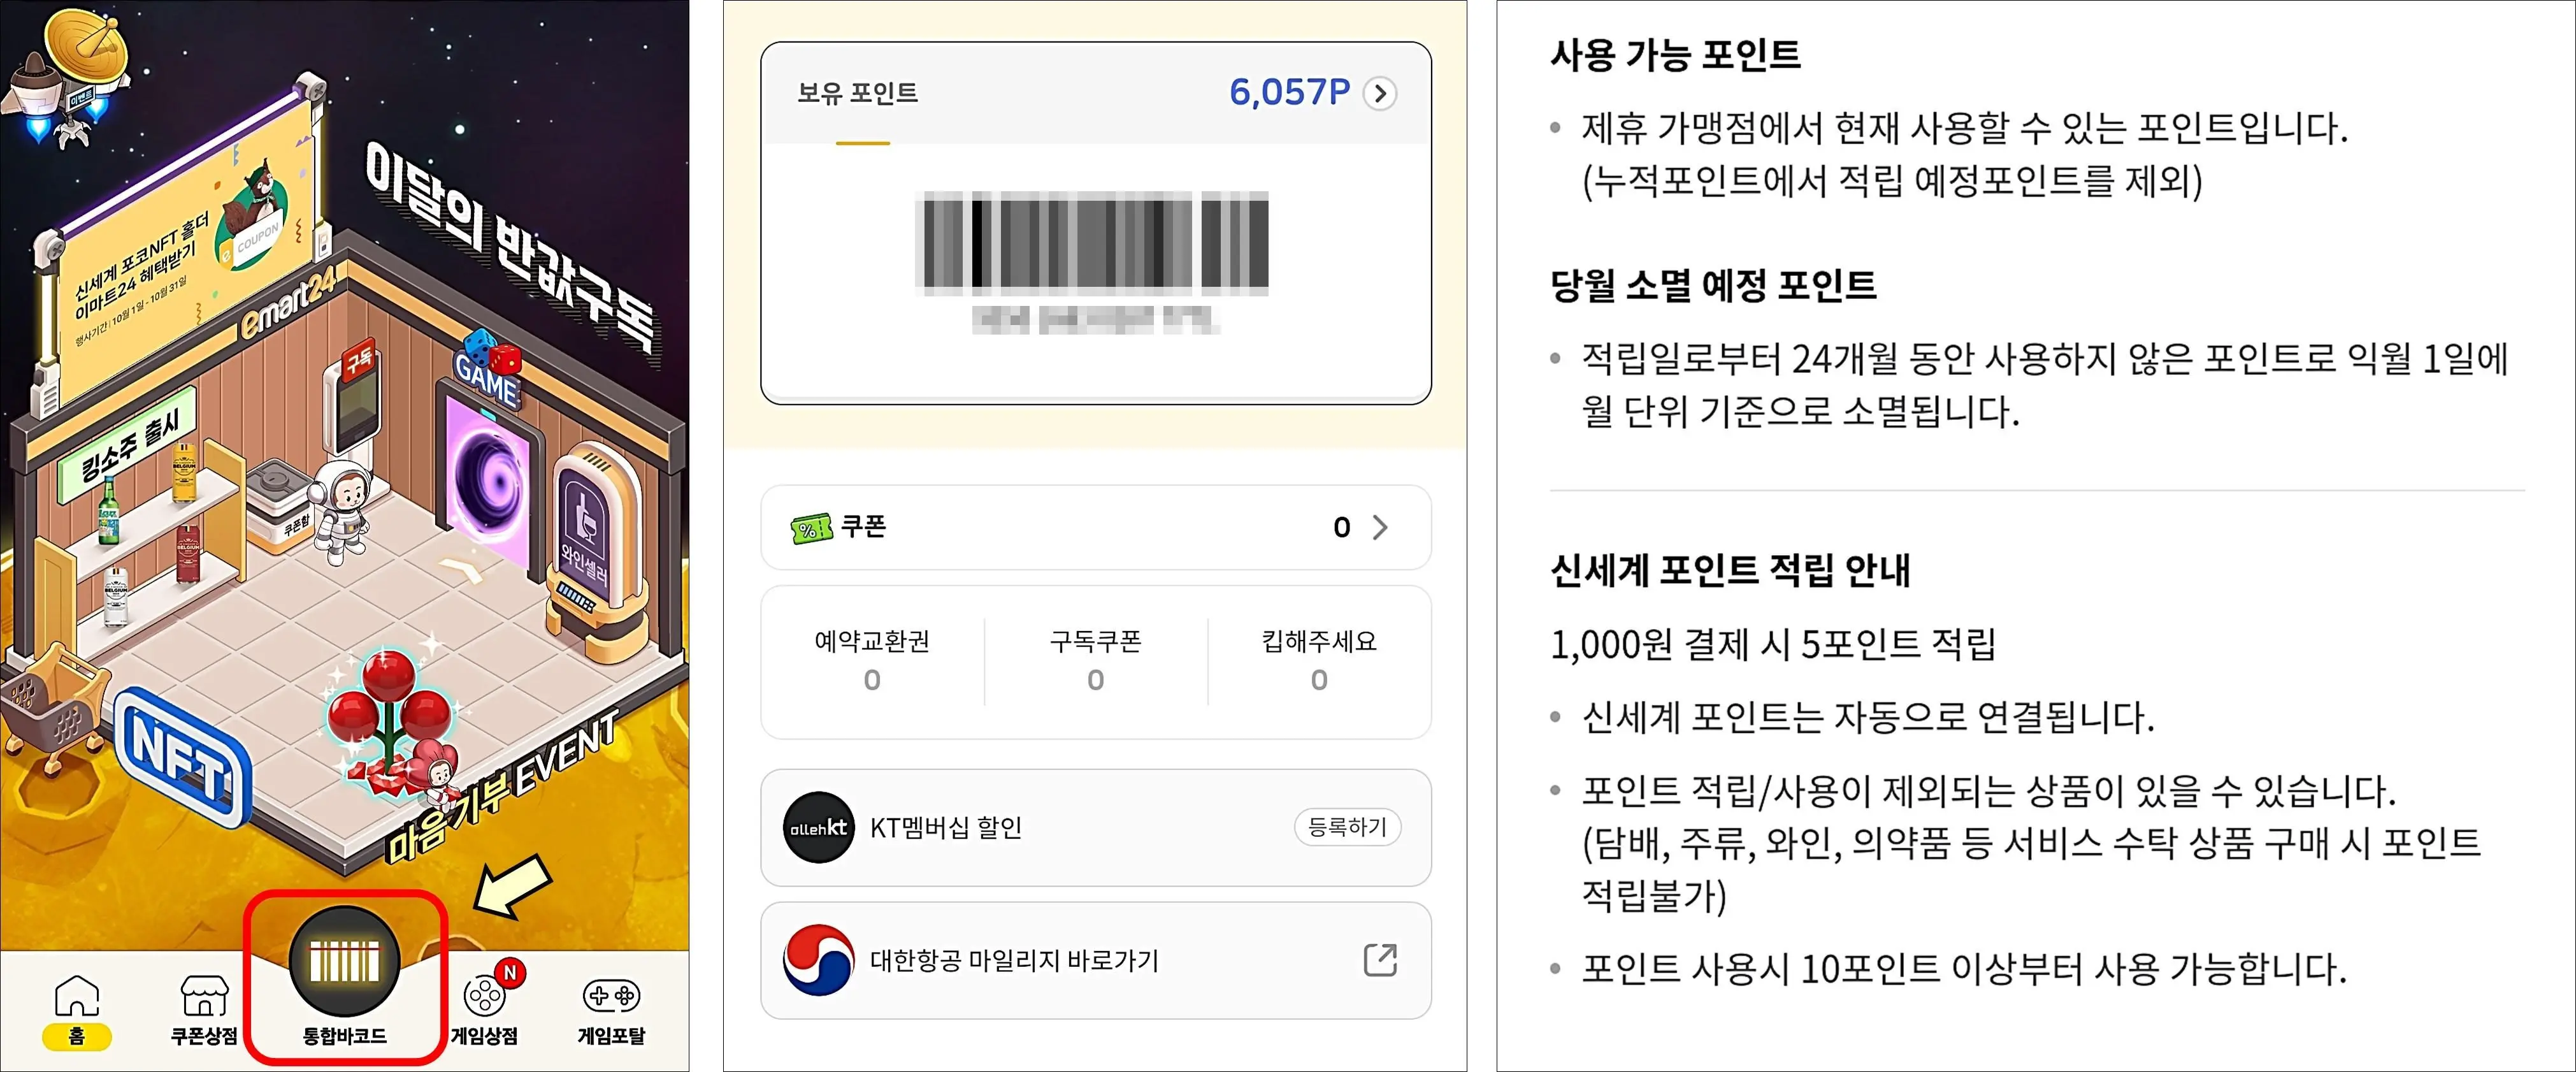2576x1072 pixels.
Task: Click the 예약교환권 counter showing 0
Action: coord(871,660)
